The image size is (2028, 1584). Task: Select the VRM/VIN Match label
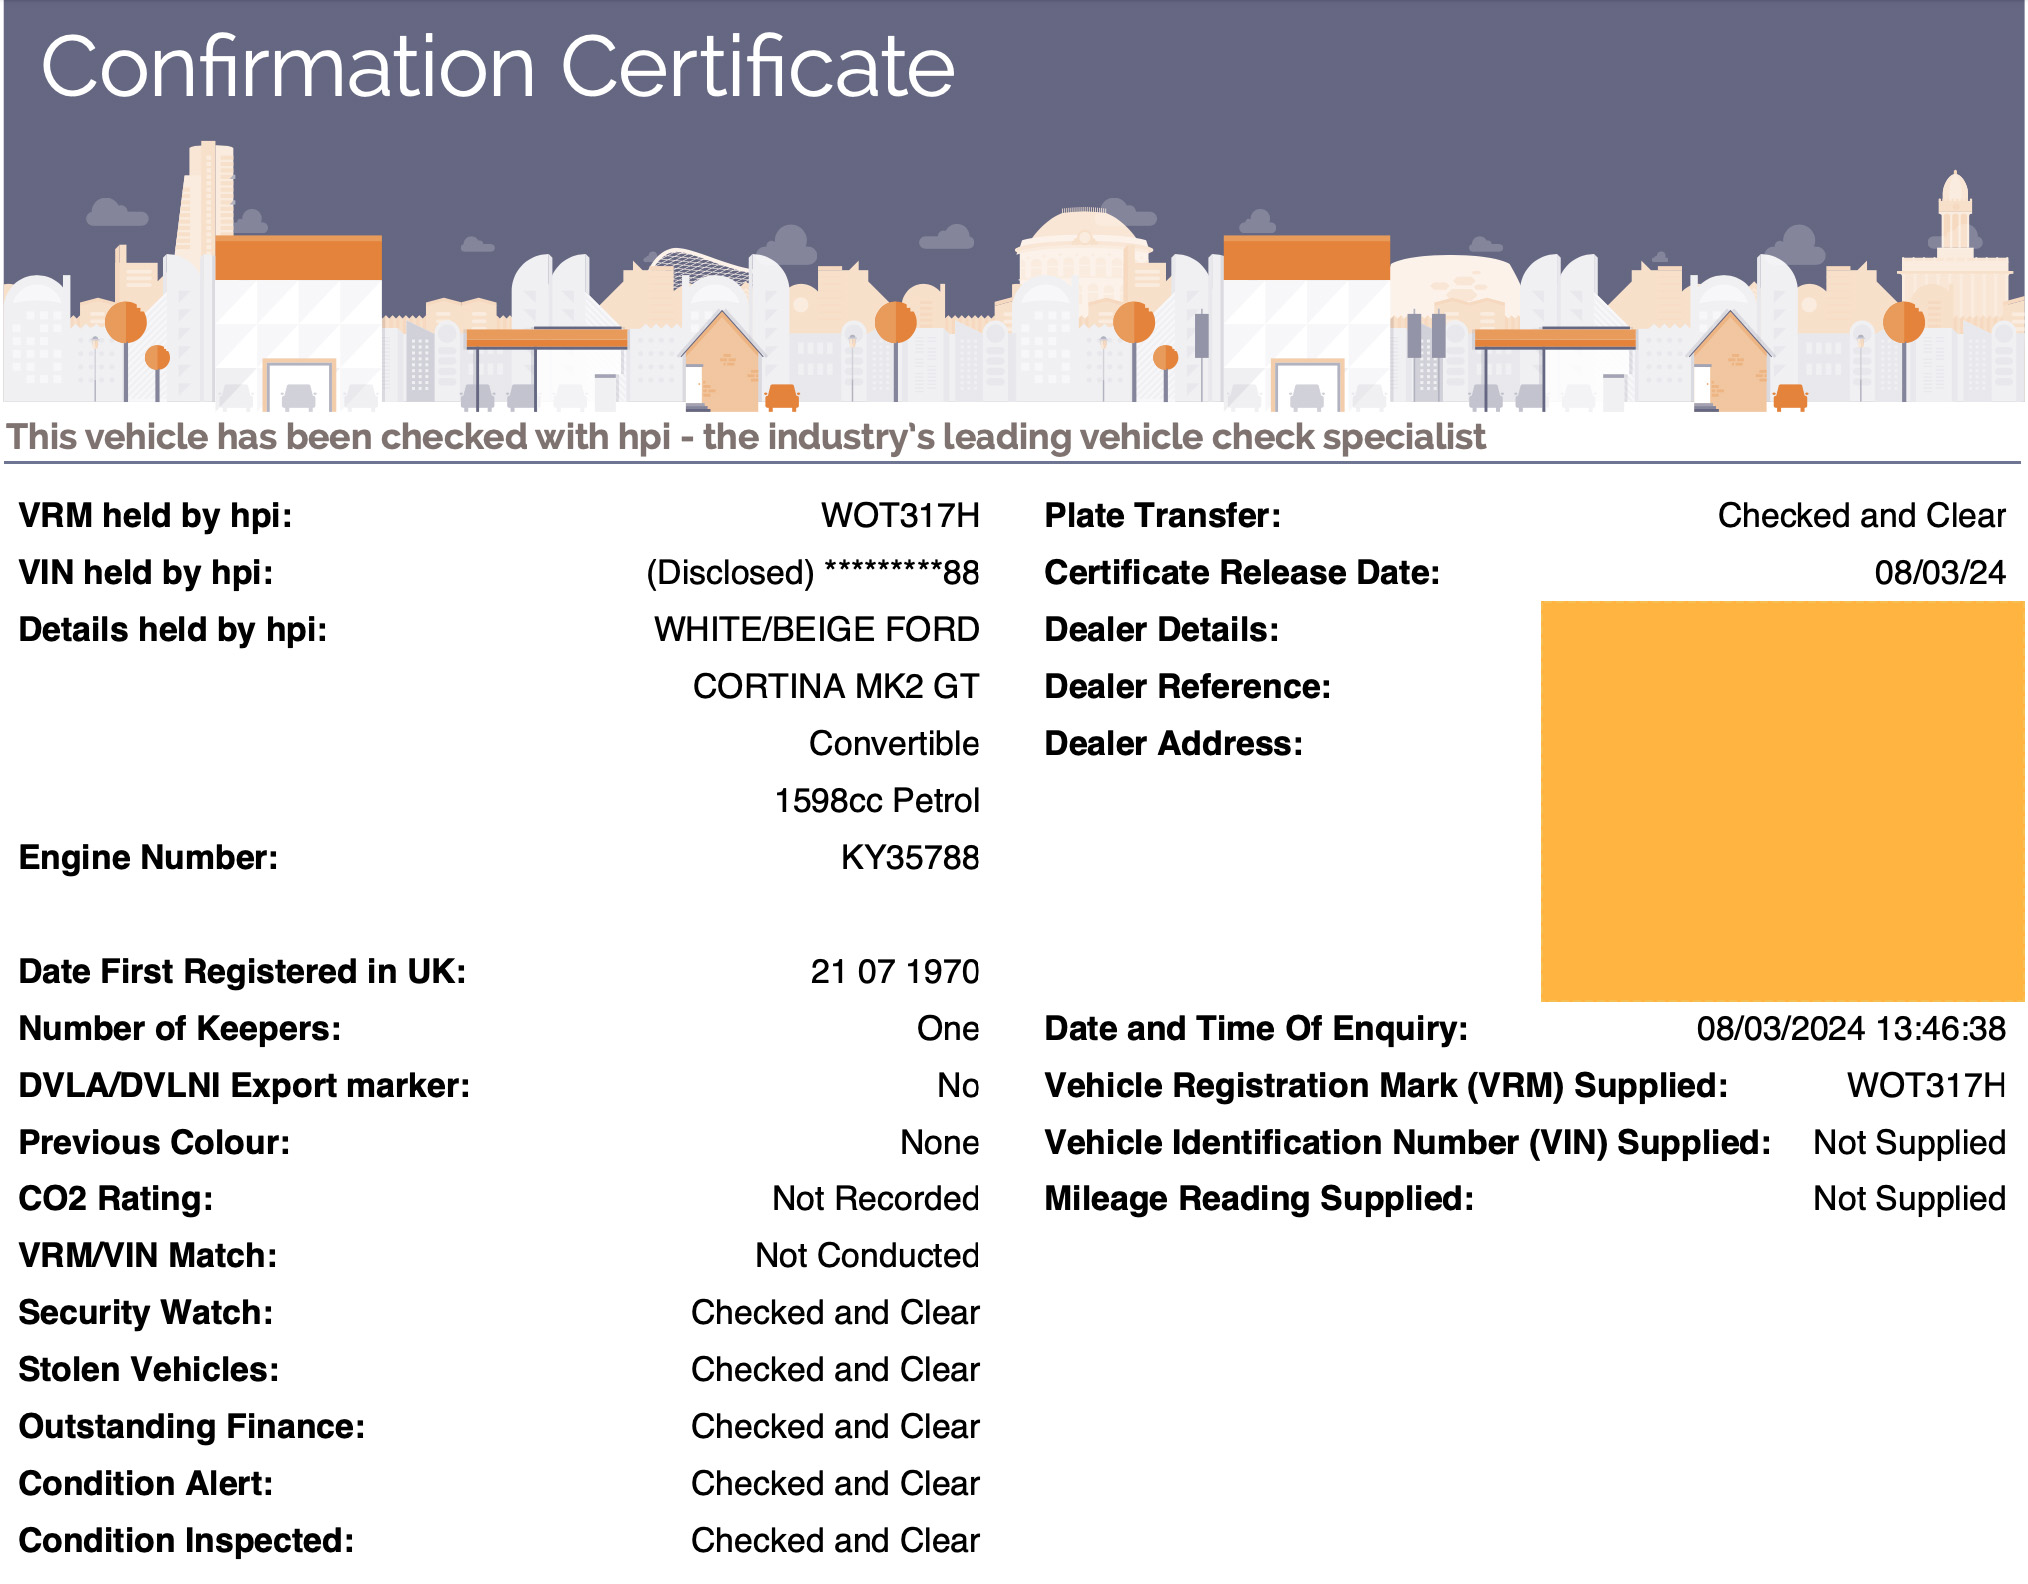tap(148, 1255)
